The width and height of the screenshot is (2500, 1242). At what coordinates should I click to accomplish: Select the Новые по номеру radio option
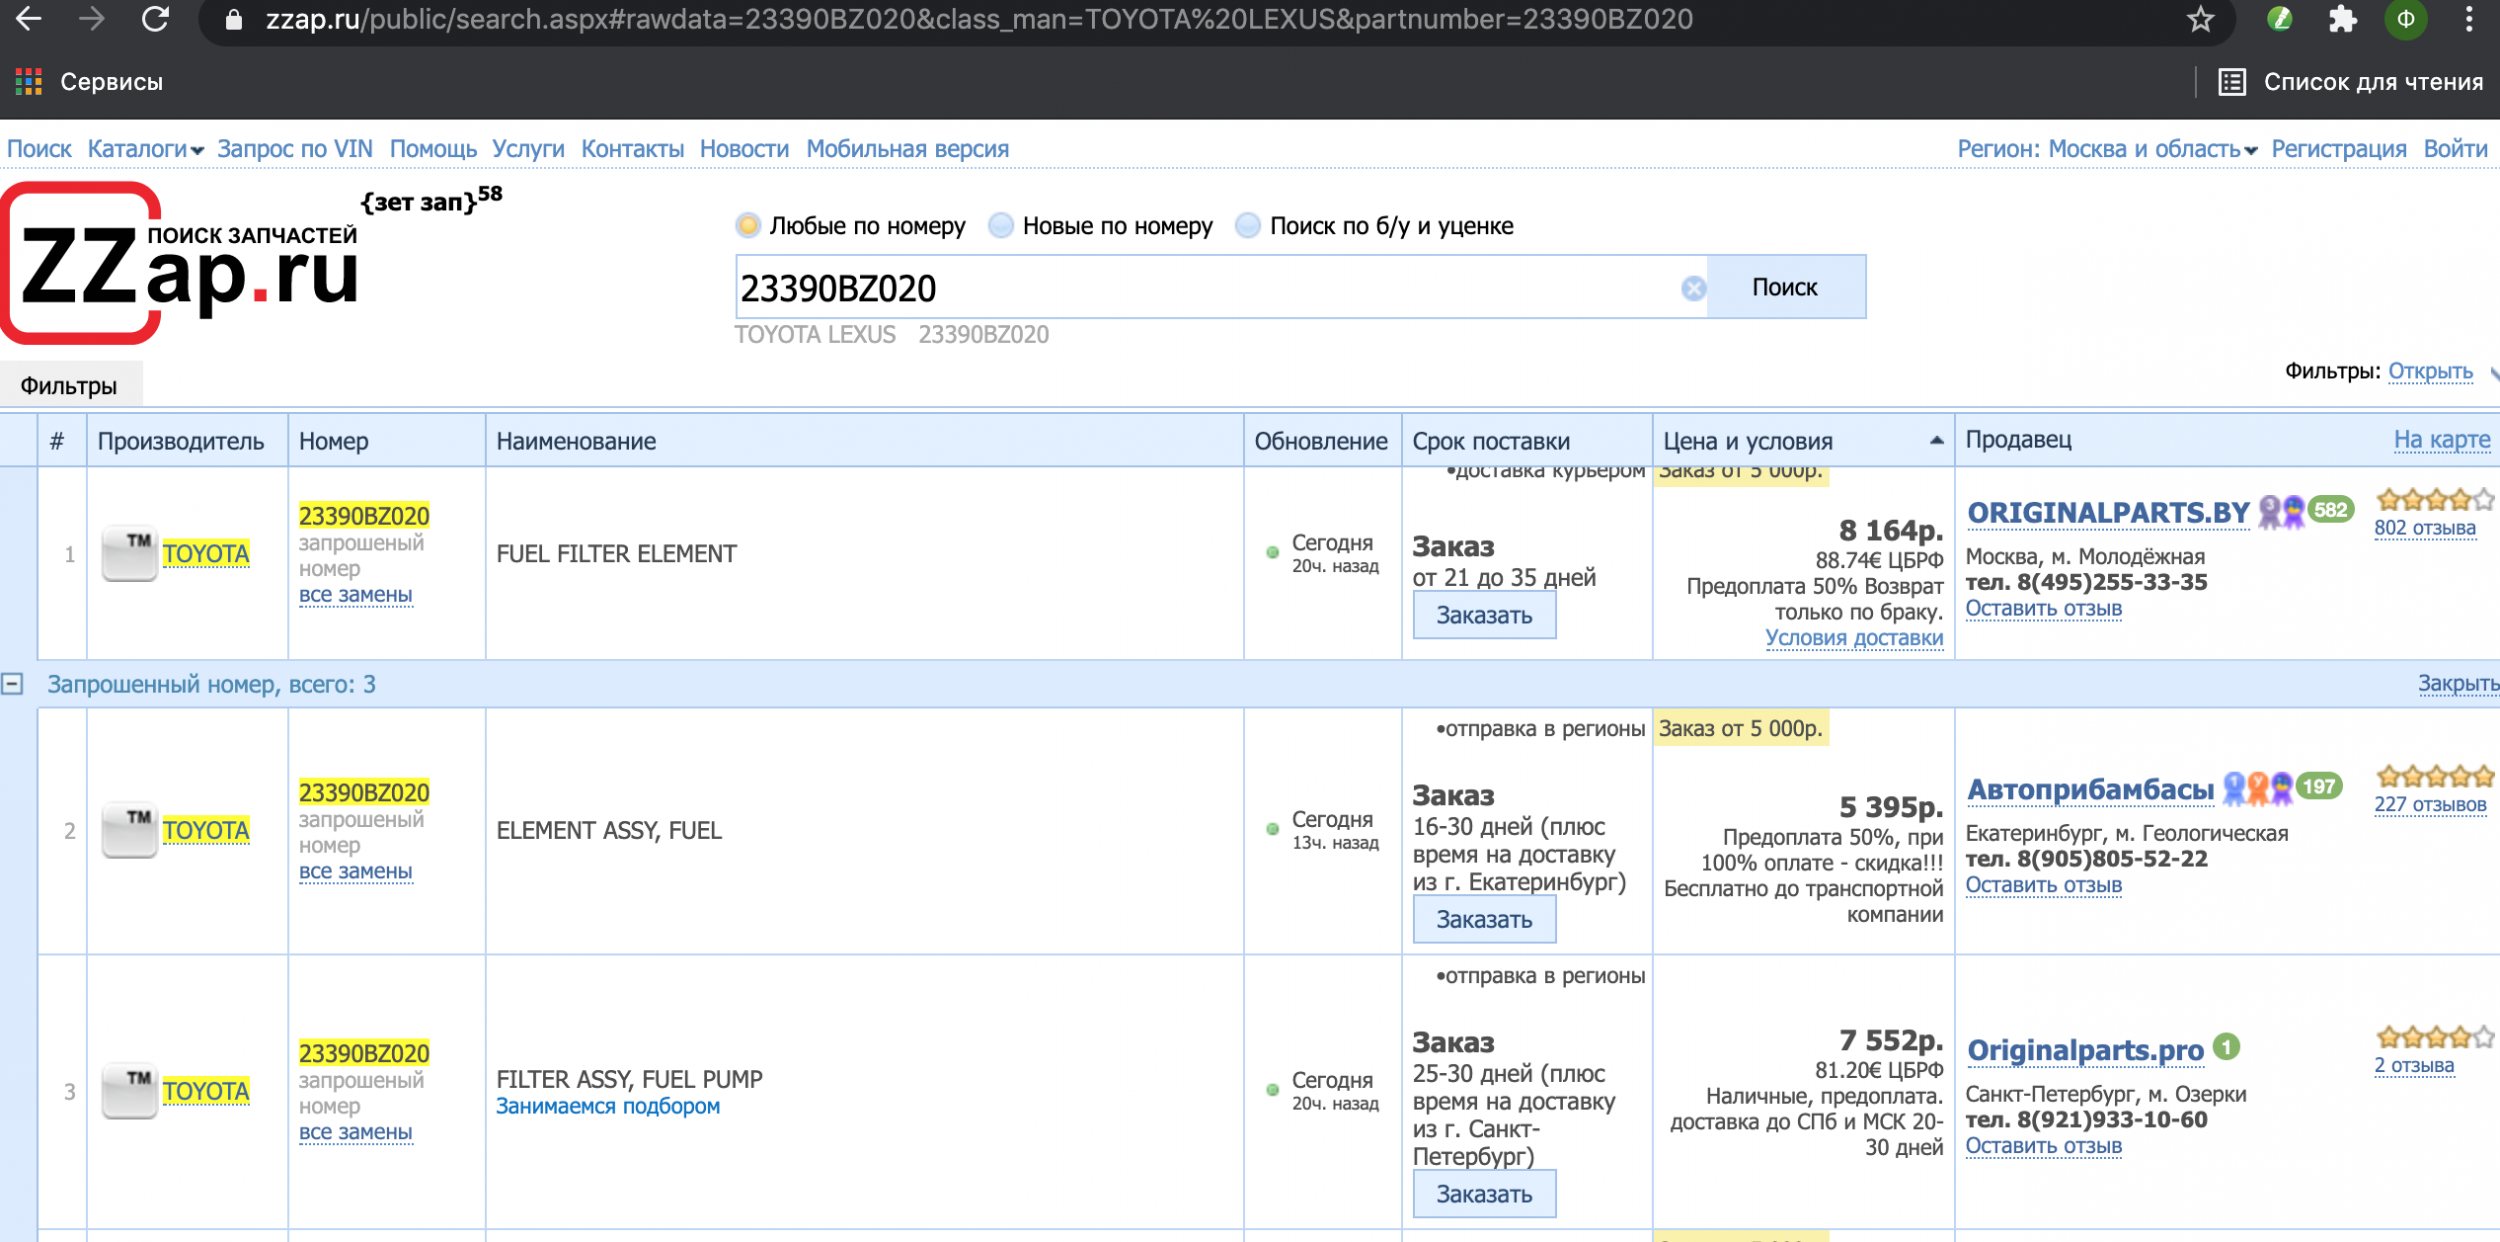click(1001, 226)
